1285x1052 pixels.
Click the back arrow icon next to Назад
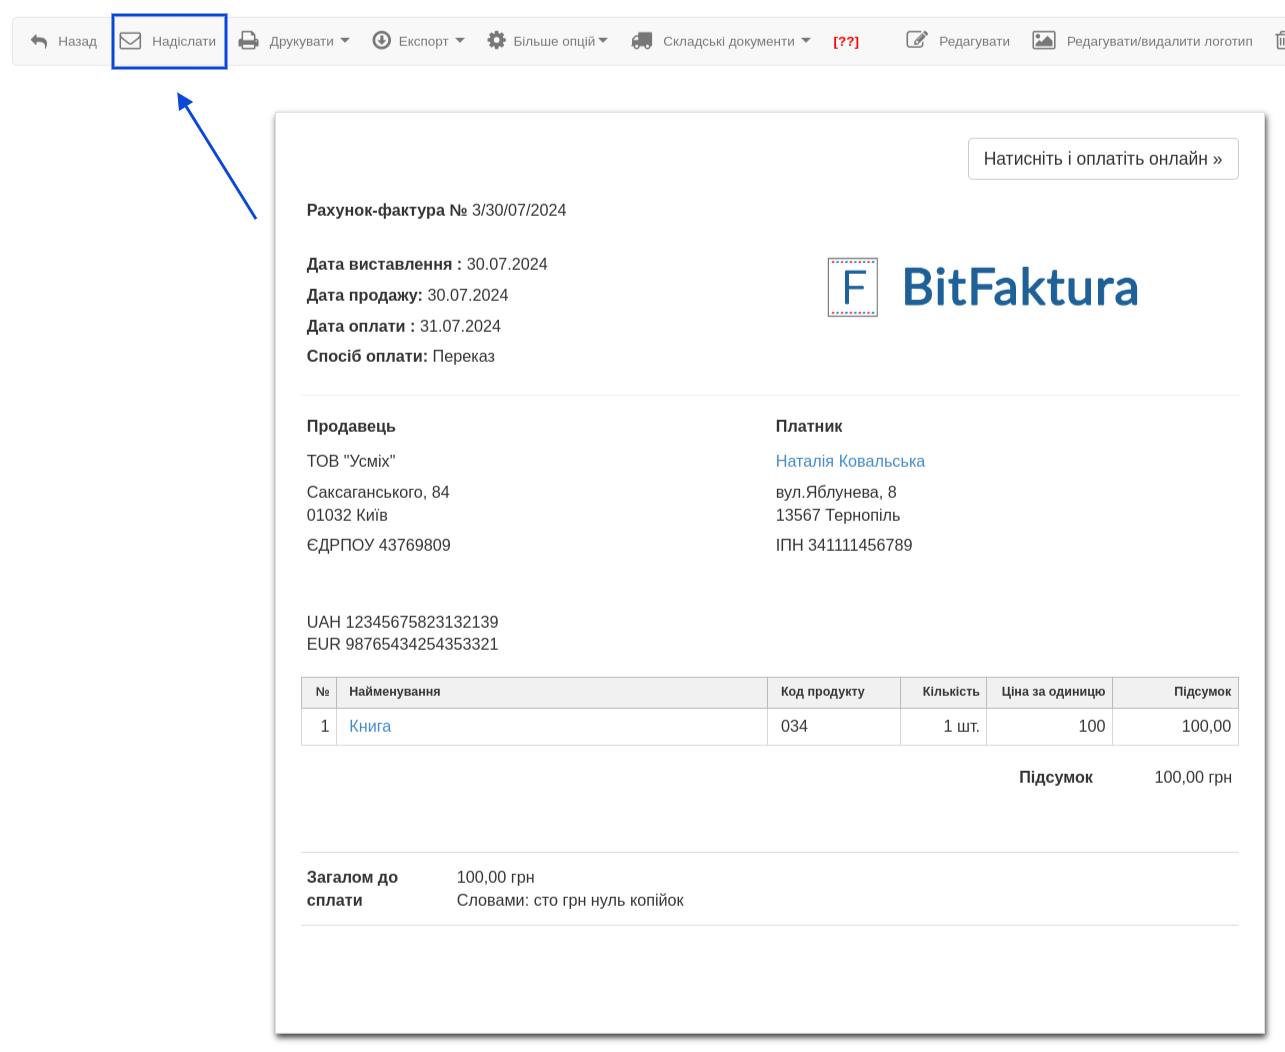[x=39, y=41]
